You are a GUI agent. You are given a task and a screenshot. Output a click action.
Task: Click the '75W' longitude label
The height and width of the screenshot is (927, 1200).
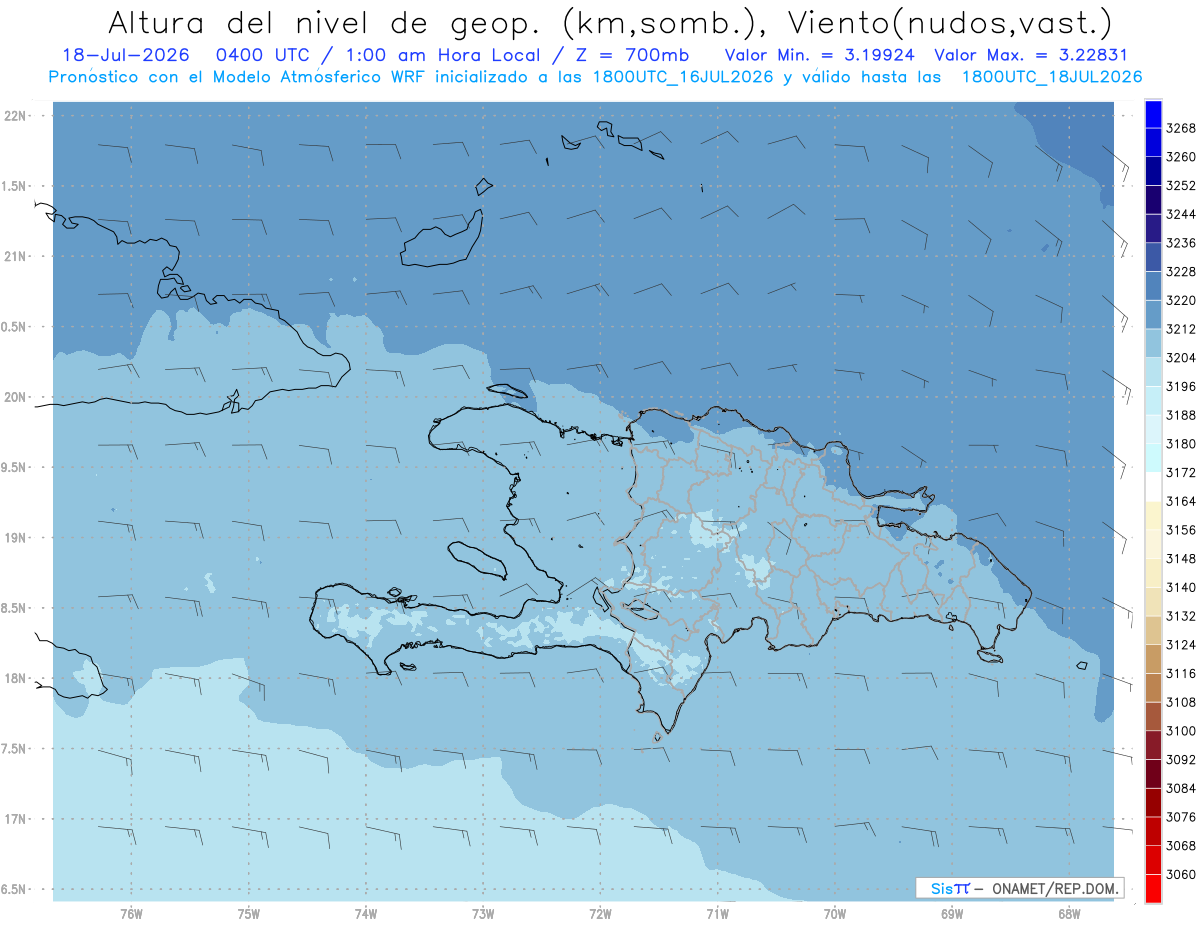tap(249, 914)
